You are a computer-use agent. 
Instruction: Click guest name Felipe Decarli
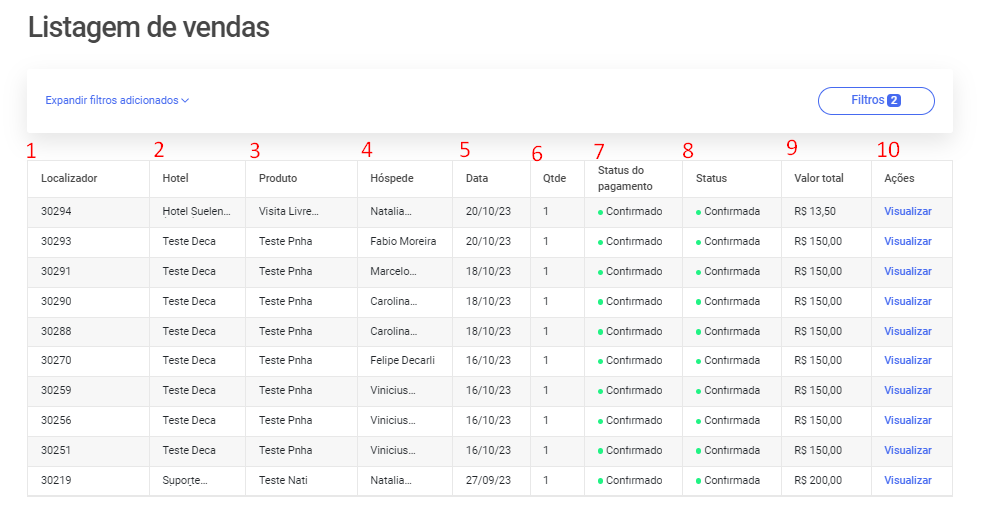click(402, 360)
